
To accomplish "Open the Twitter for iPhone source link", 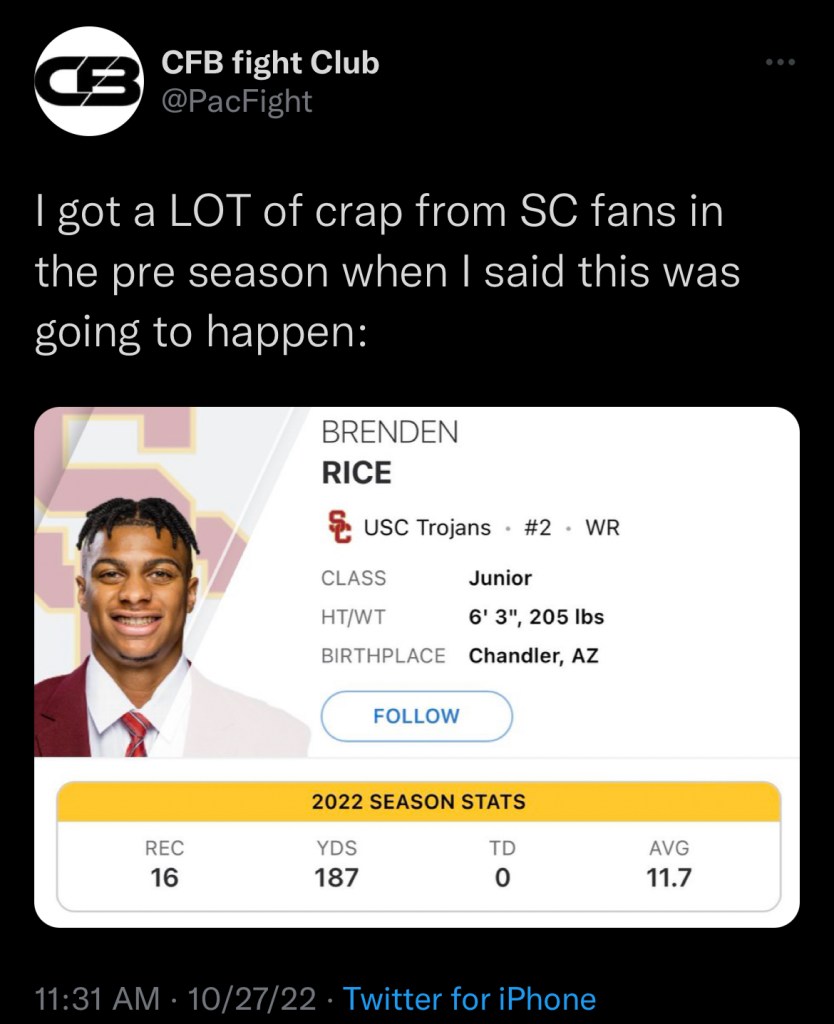I will pos(469,998).
